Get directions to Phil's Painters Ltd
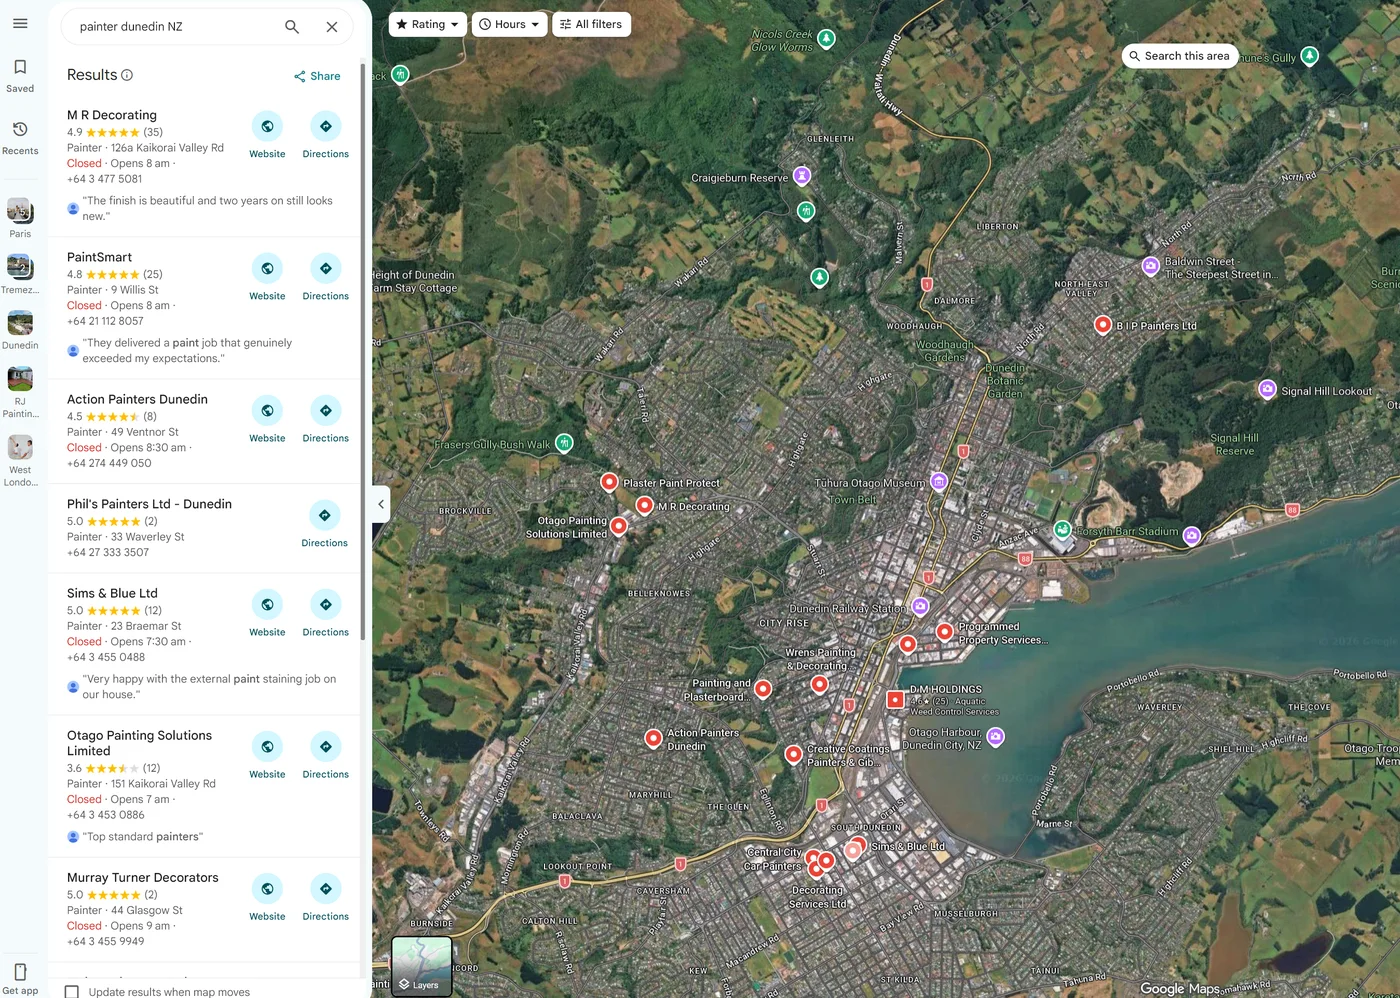The height and width of the screenshot is (998, 1400). [325, 515]
